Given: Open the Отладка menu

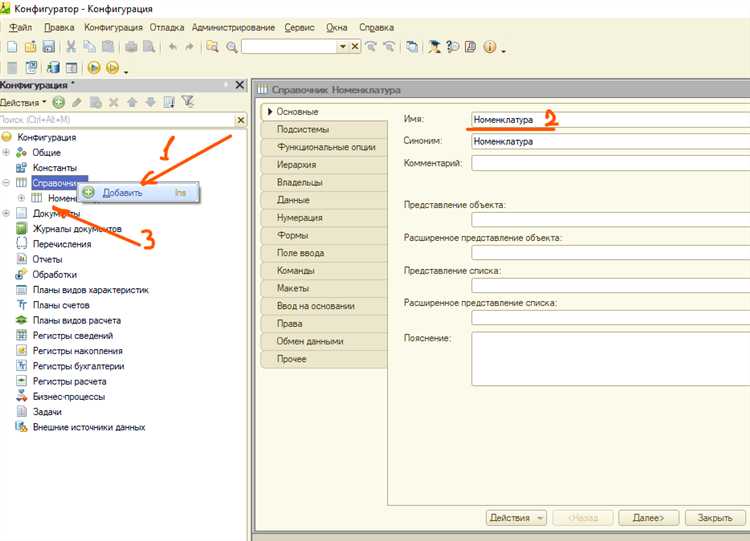Looking at the screenshot, I should pos(166,27).
